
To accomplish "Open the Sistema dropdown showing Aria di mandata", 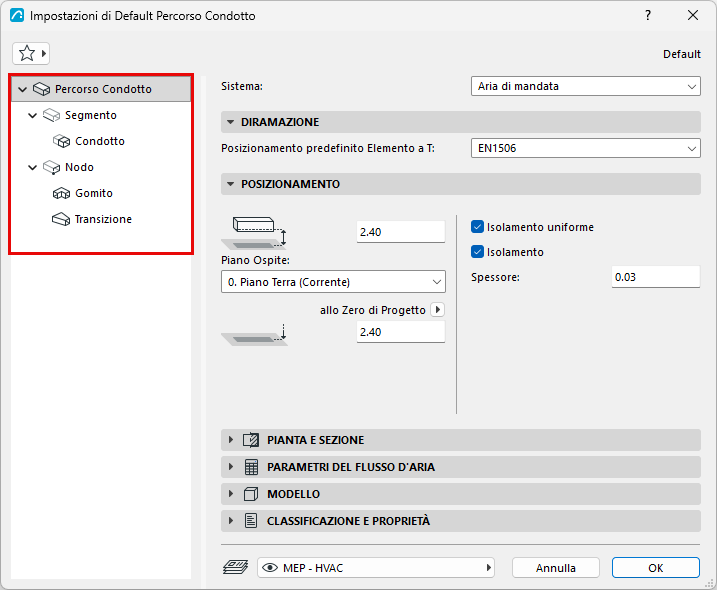I will point(585,86).
